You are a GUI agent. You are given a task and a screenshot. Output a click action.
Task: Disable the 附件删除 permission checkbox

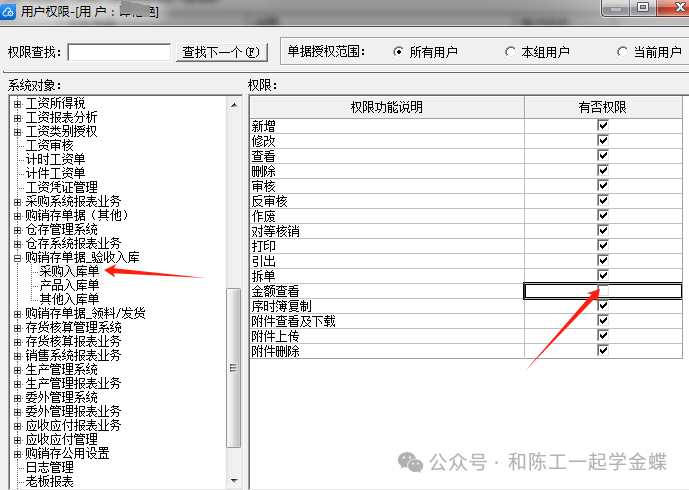pyautogui.click(x=602, y=351)
